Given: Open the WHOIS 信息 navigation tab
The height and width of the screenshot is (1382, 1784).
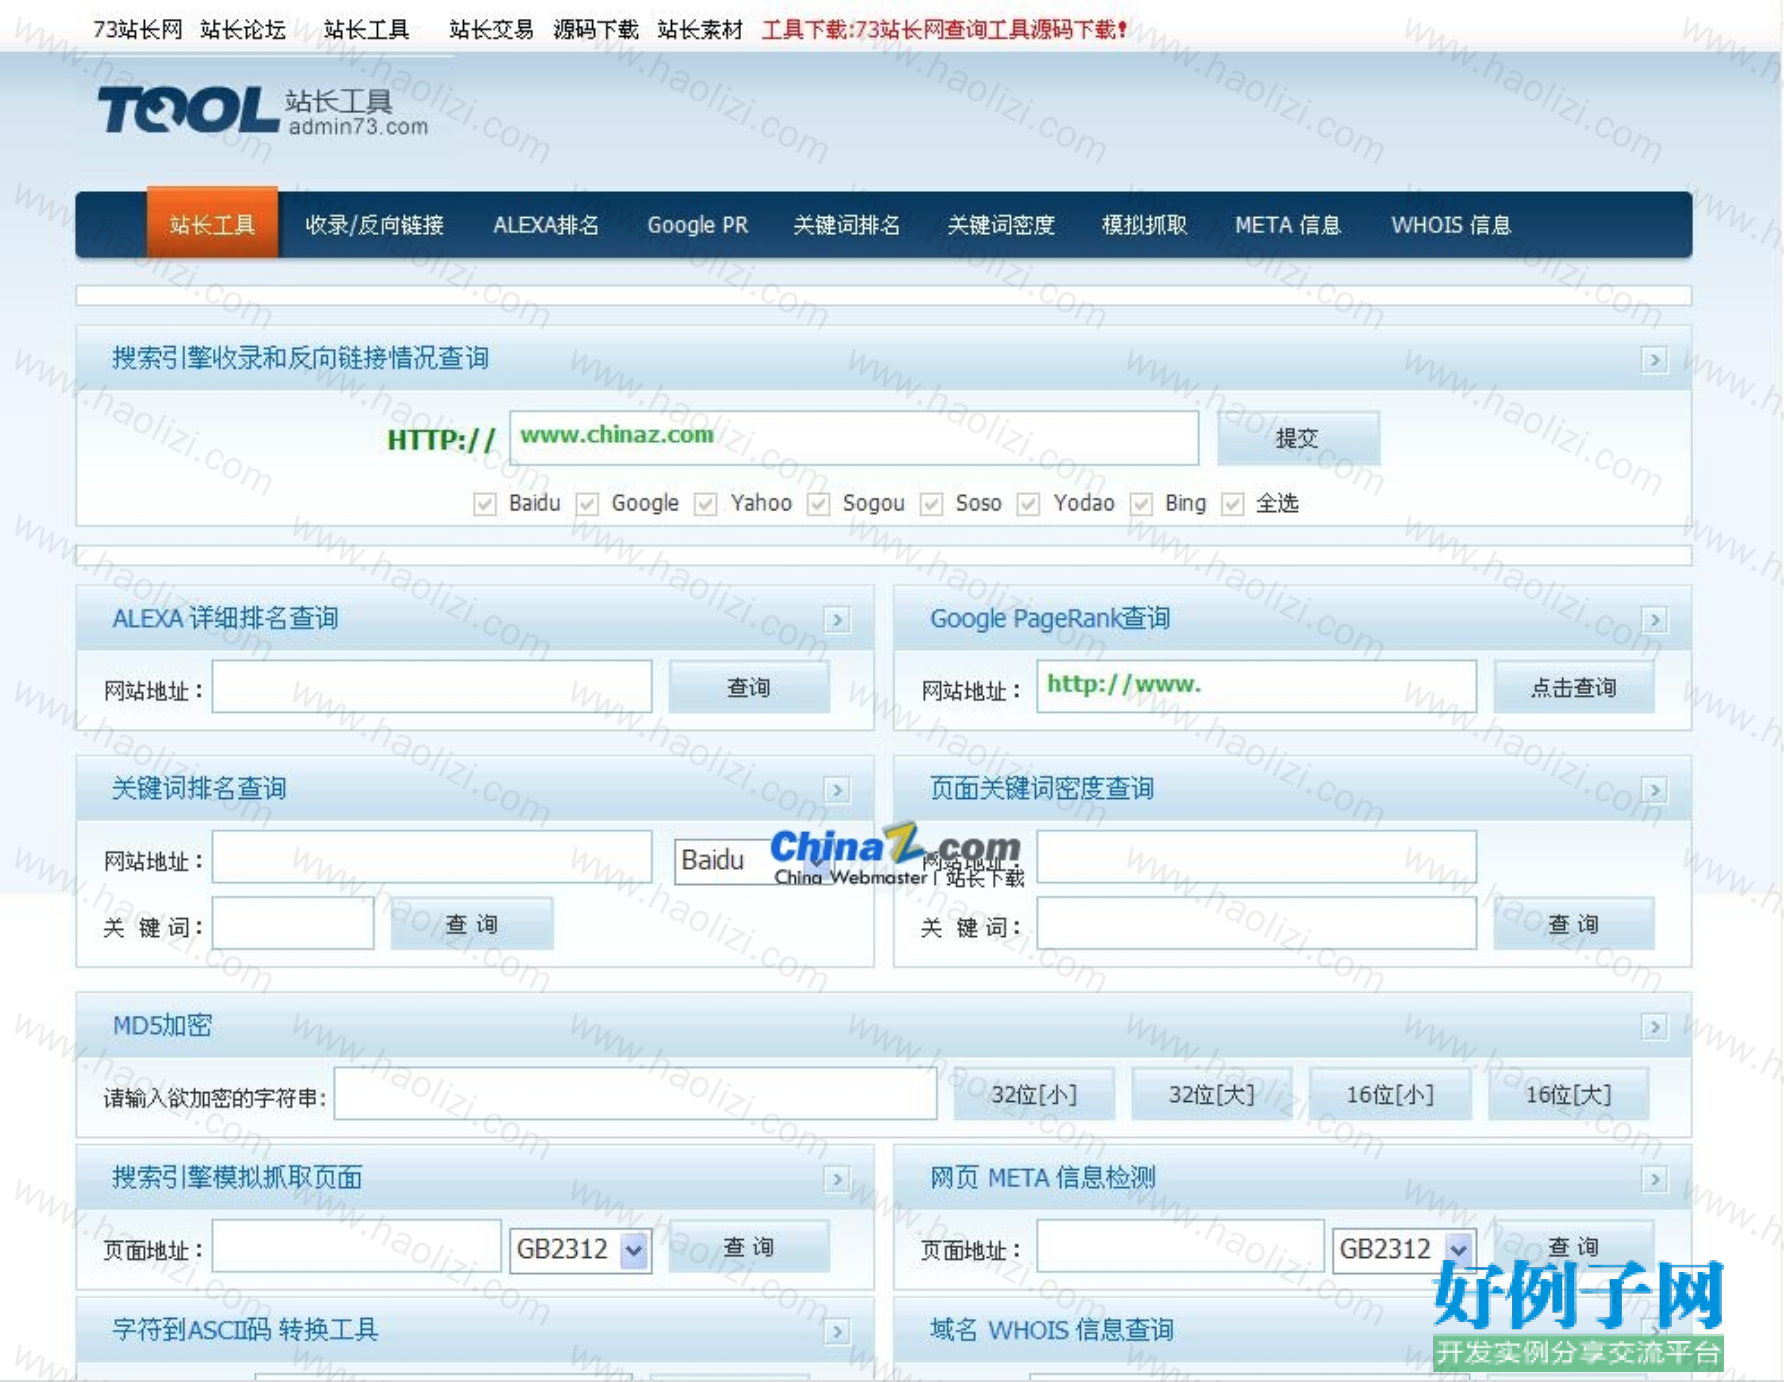Looking at the screenshot, I should 1451,225.
